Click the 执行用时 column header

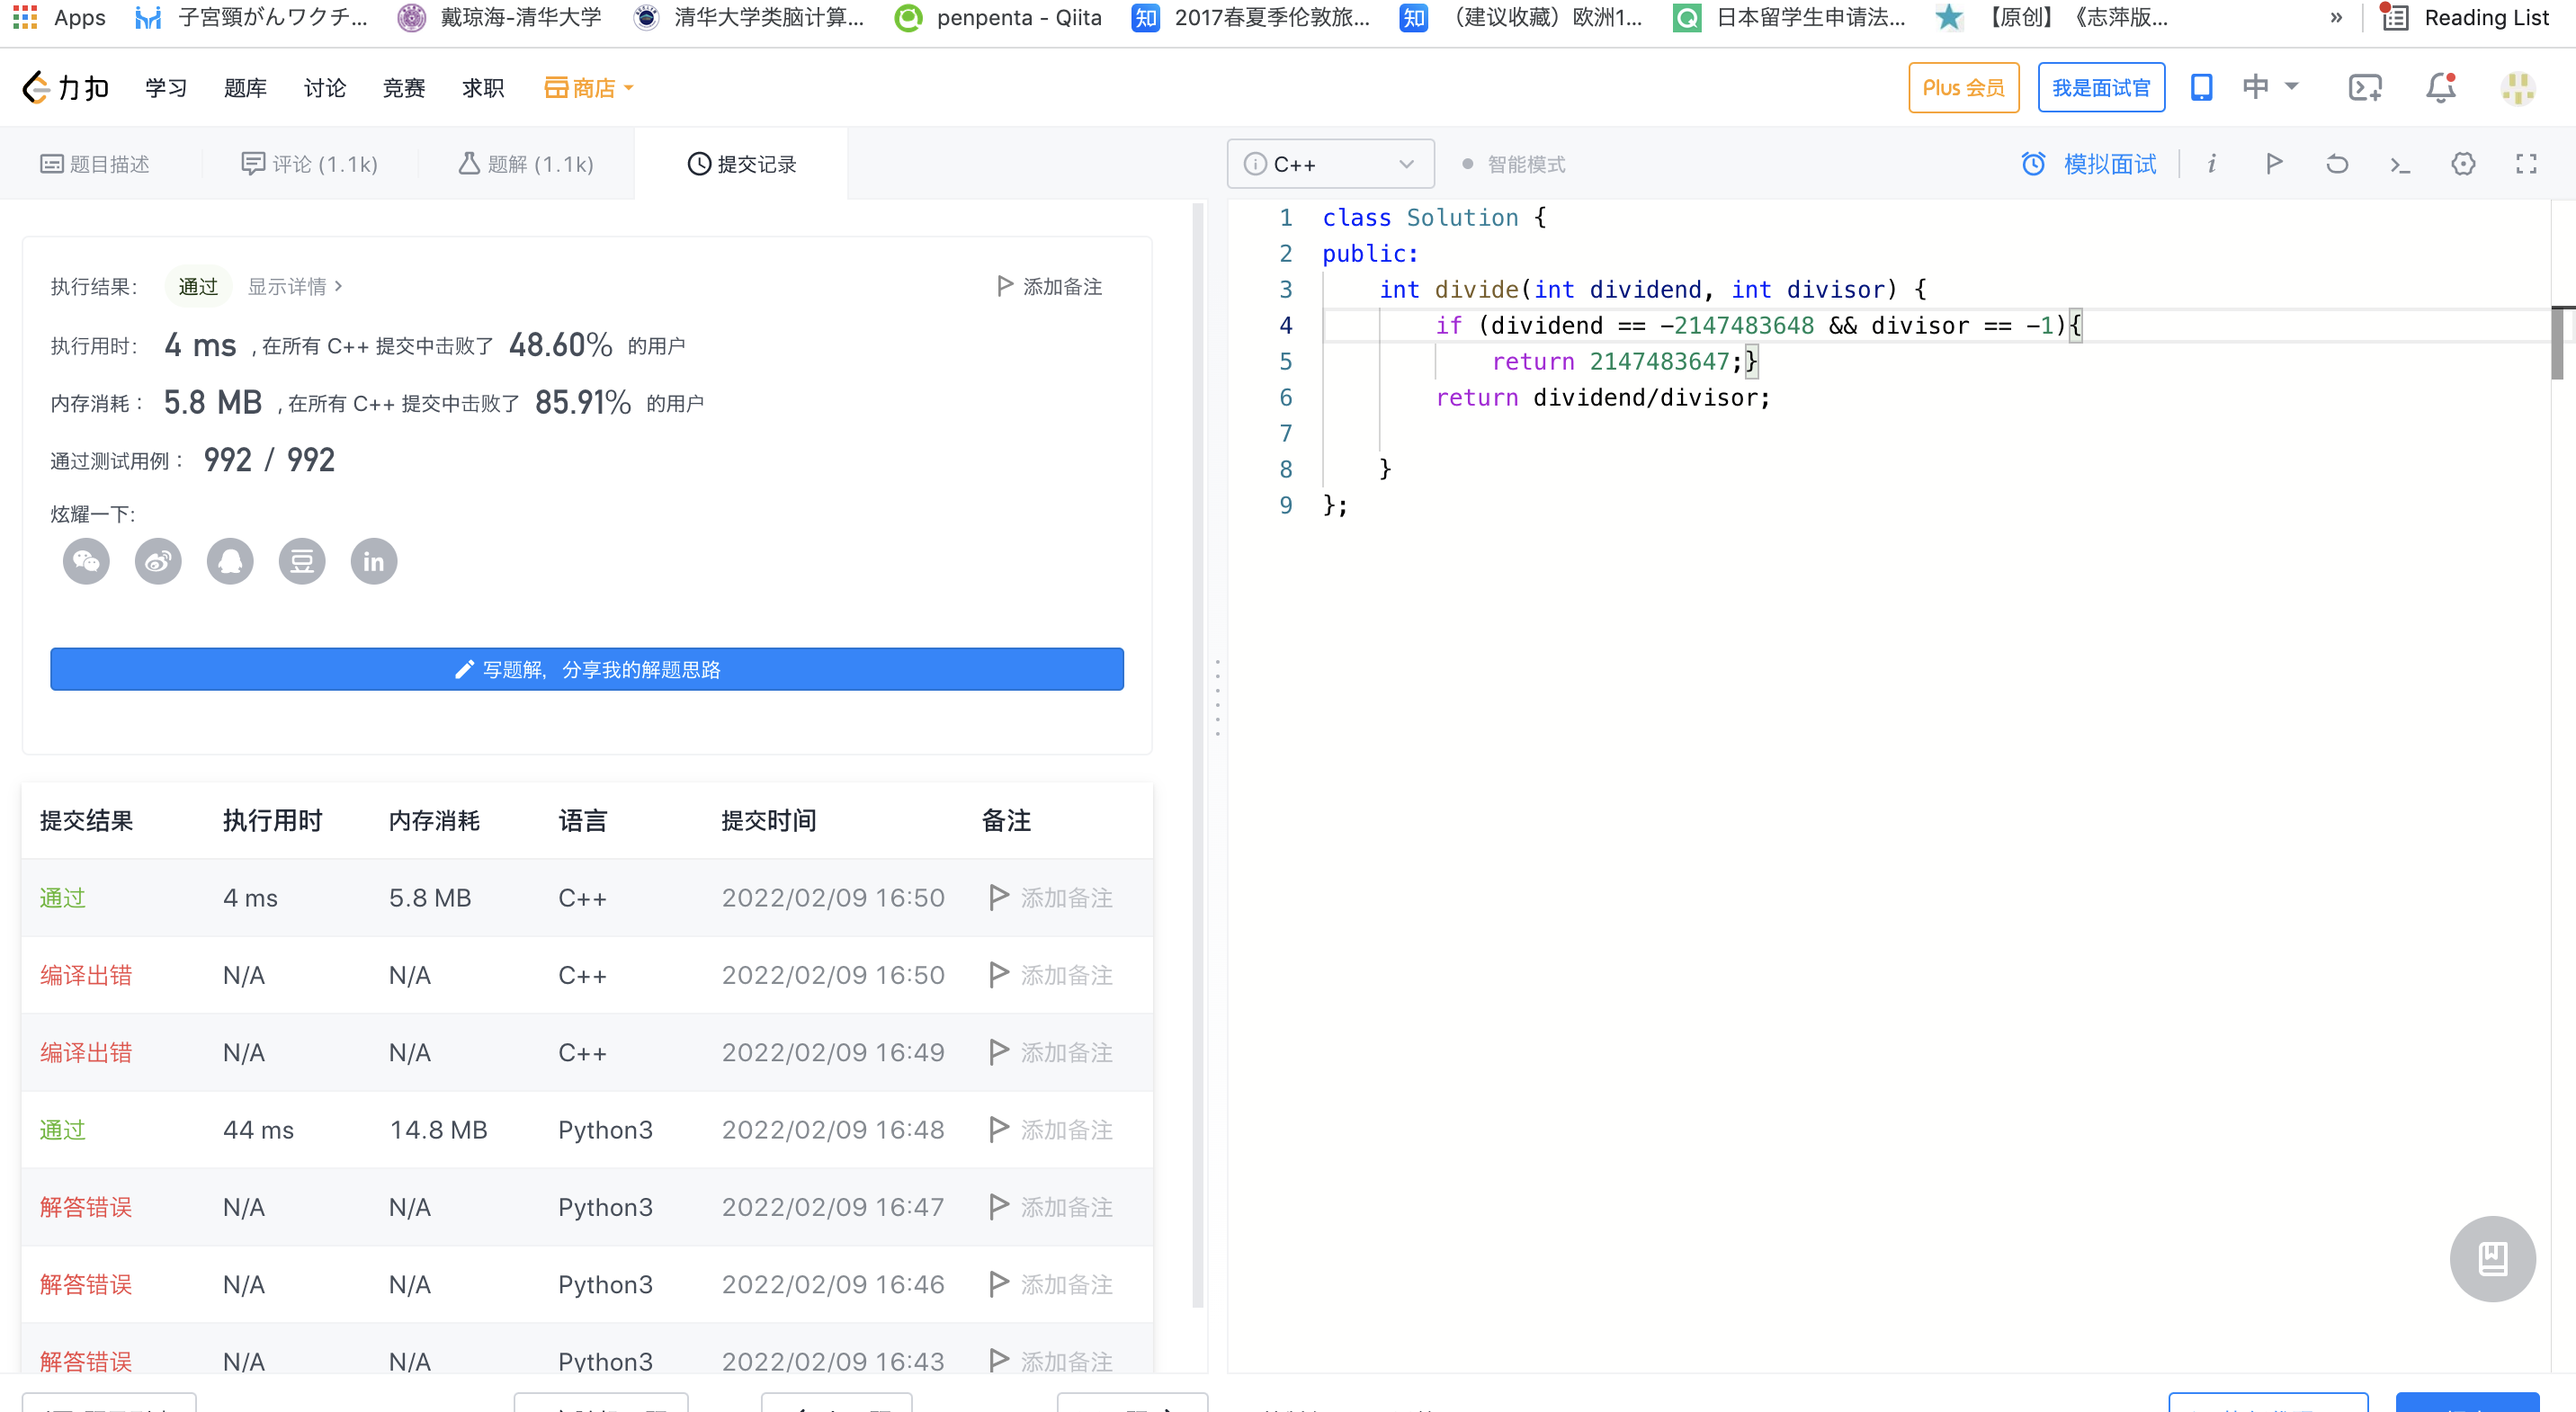coord(272,820)
